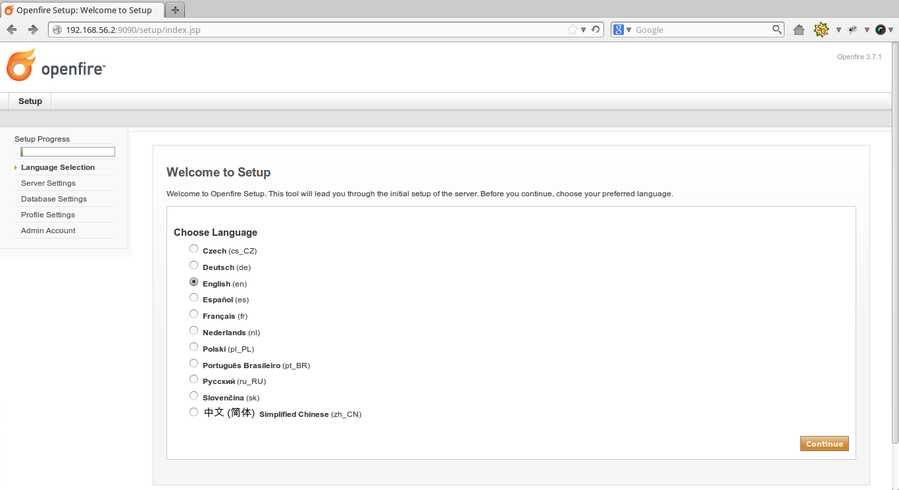Select the Openfire Setup browser tab
This screenshot has height=490, width=899.
click(82, 10)
